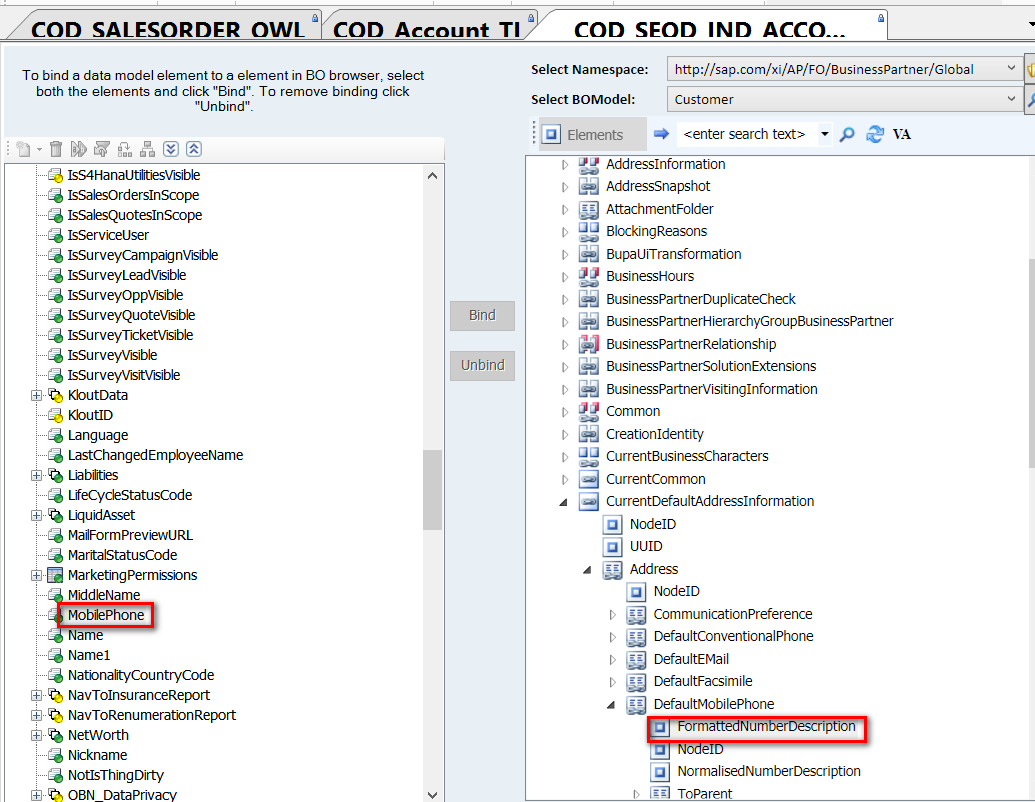The image size is (1035, 802).
Task: Click the data model scrollbar down arrow
Action: point(432,795)
